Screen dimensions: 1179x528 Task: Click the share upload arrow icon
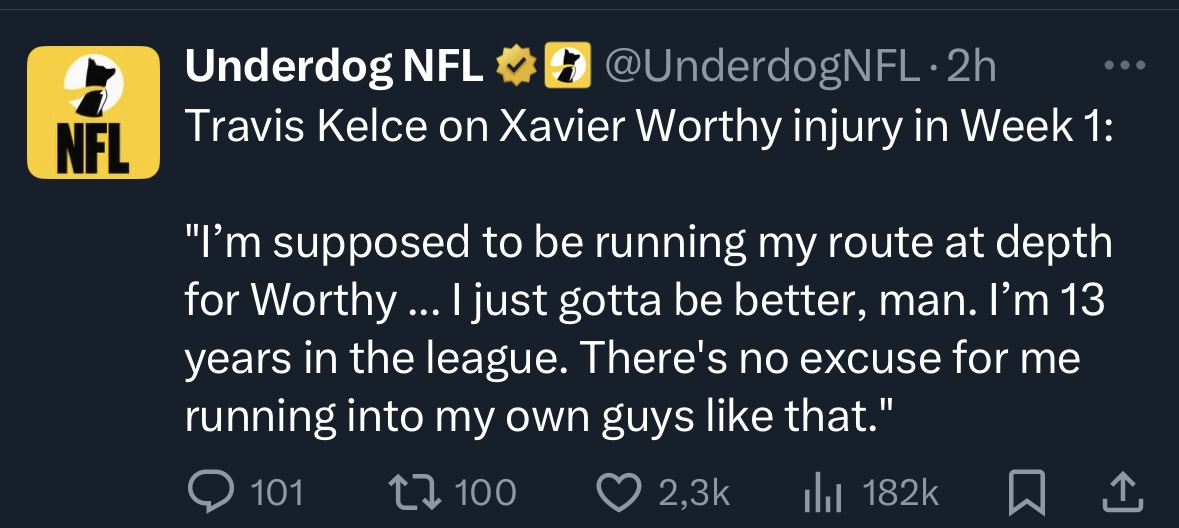1122,490
